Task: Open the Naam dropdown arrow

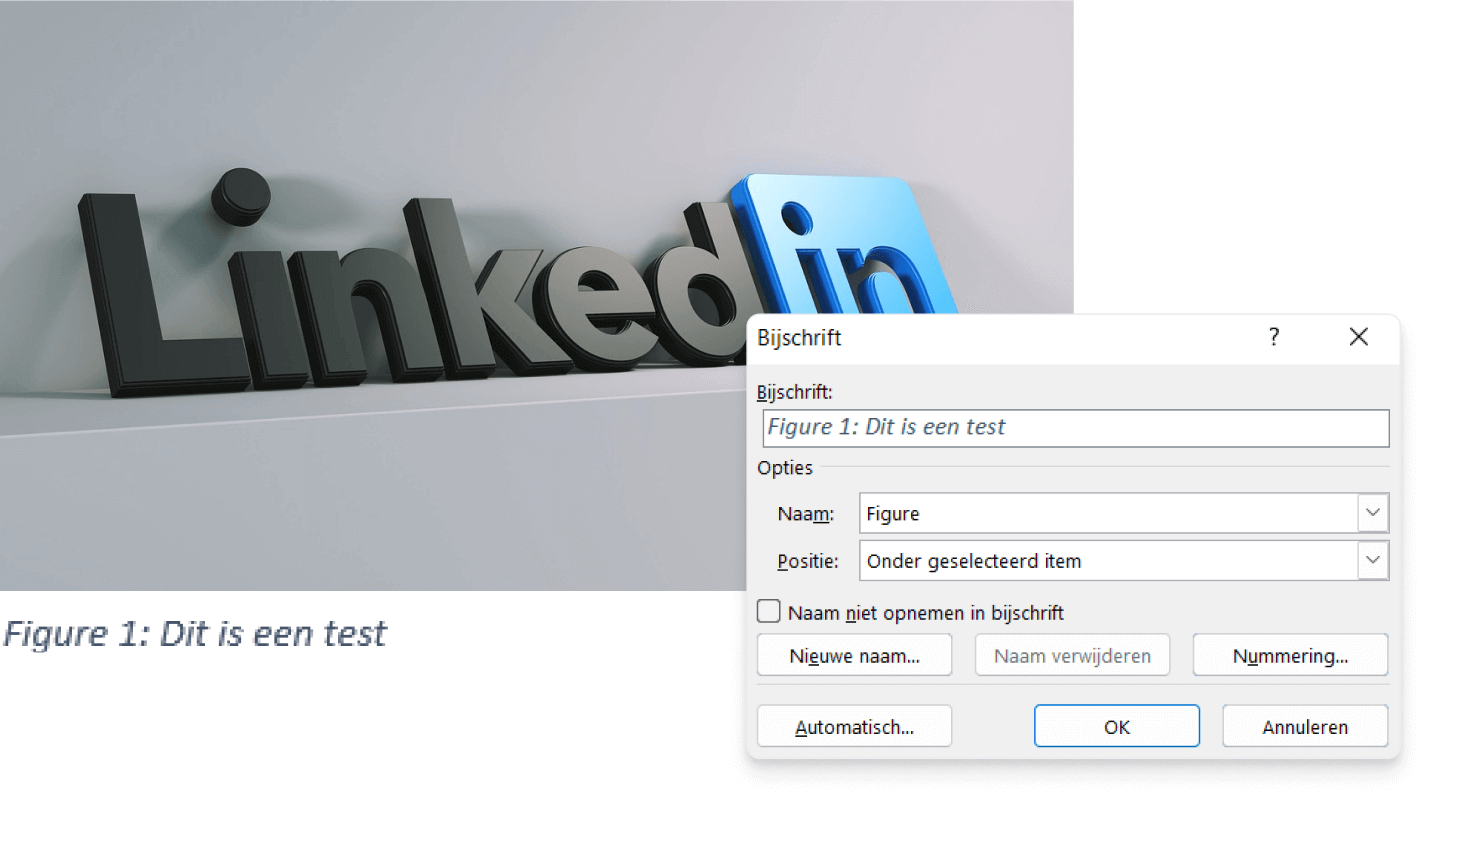Action: pos(1373,513)
